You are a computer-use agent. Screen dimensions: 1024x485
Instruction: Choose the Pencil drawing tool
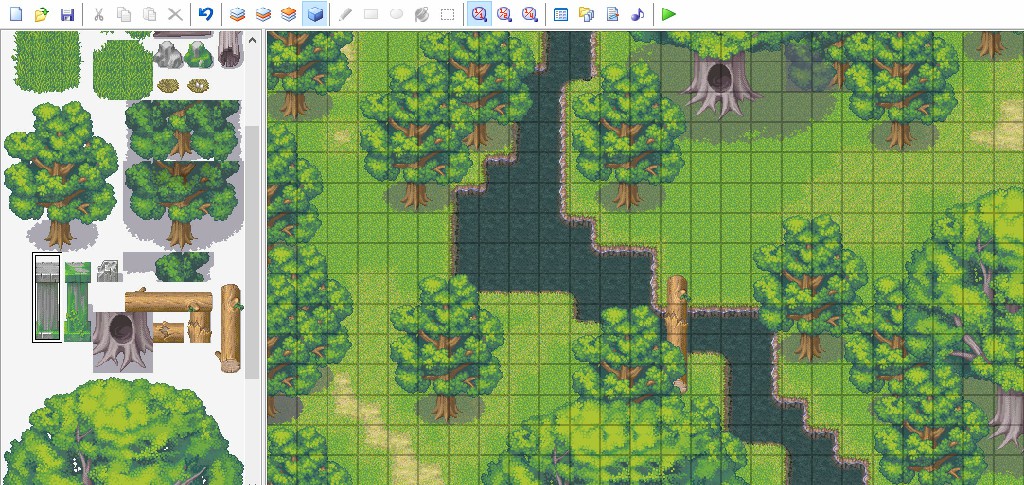[345, 14]
